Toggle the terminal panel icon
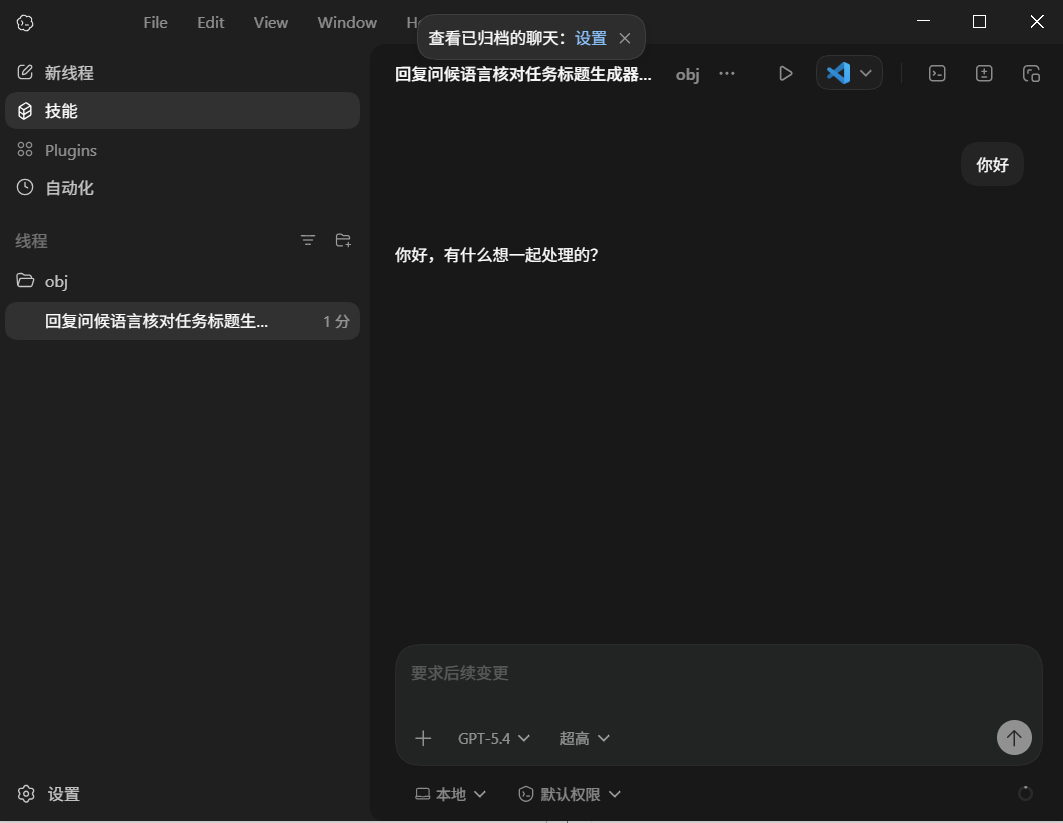 coord(937,73)
